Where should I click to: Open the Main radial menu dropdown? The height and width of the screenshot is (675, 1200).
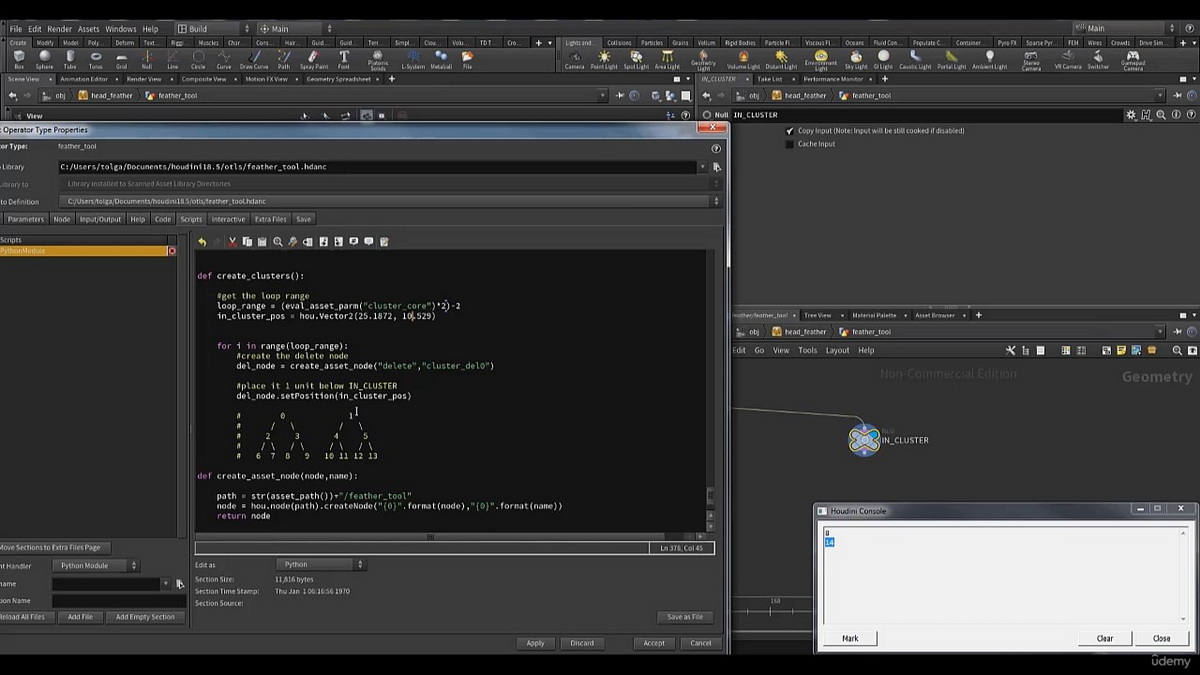pyautogui.click(x=295, y=29)
